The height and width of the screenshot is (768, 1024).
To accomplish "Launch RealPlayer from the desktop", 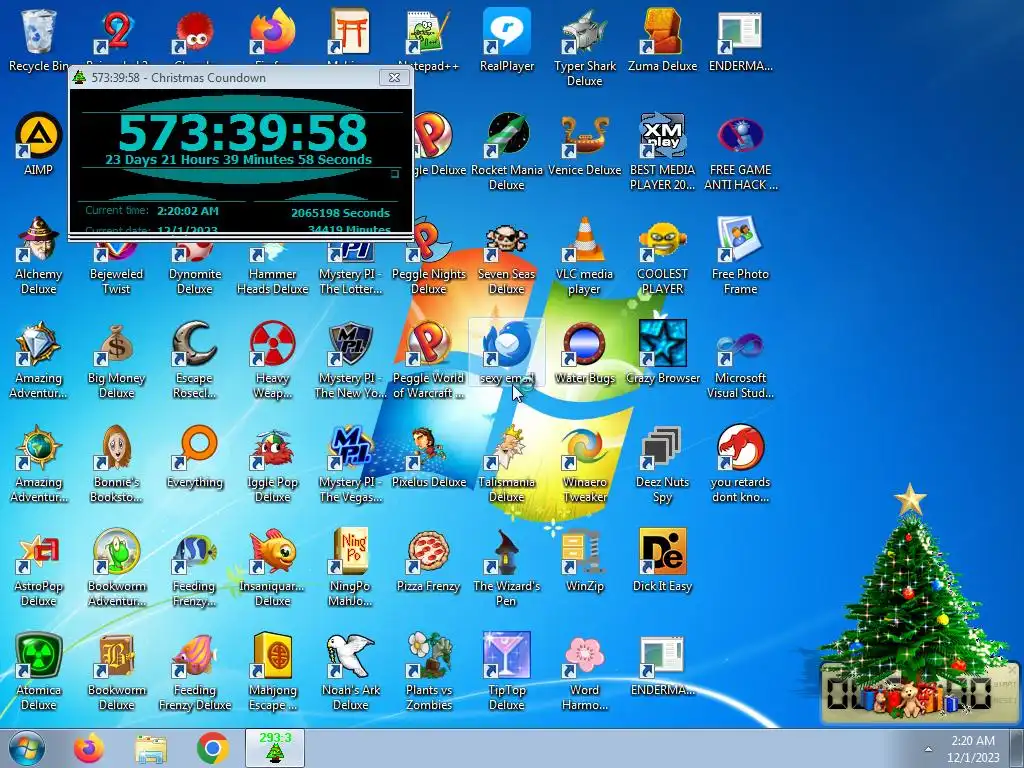I will pos(507,40).
